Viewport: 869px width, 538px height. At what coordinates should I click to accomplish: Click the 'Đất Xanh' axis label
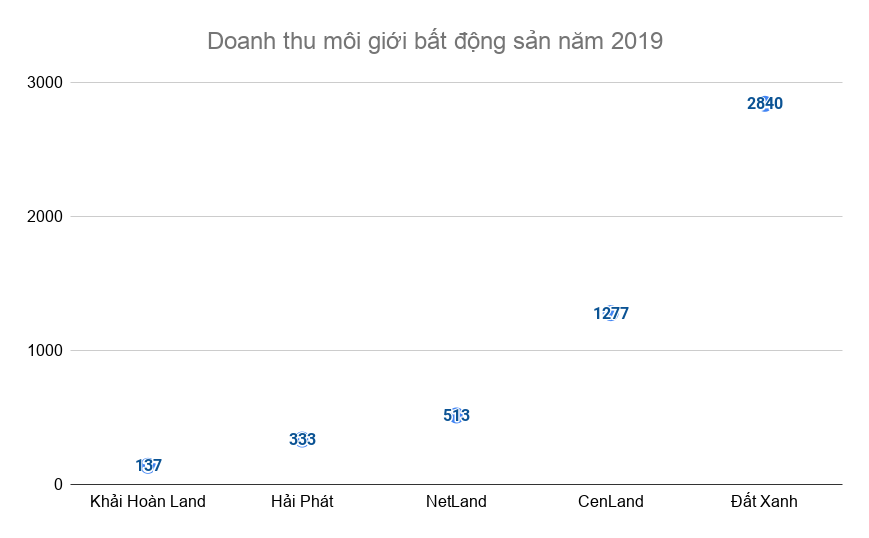click(x=764, y=501)
